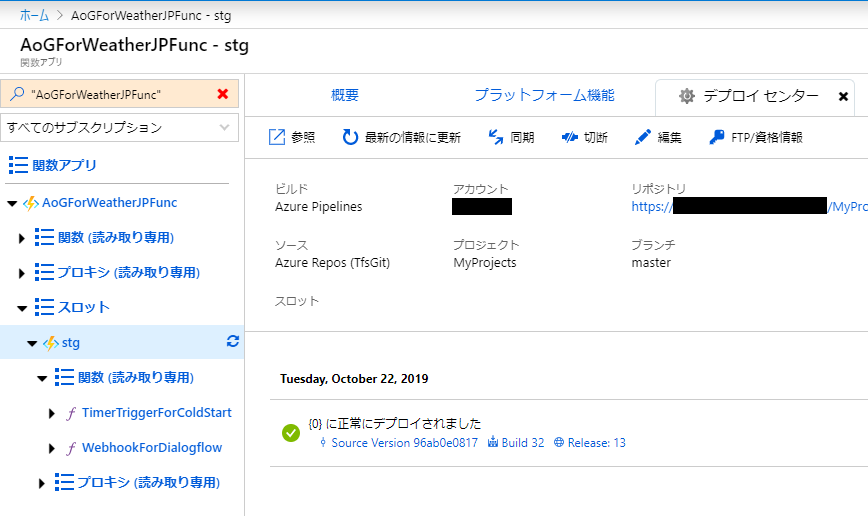868x516 pixels.
Task: Click the スロット list icon
Action: (x=44, y=307)
